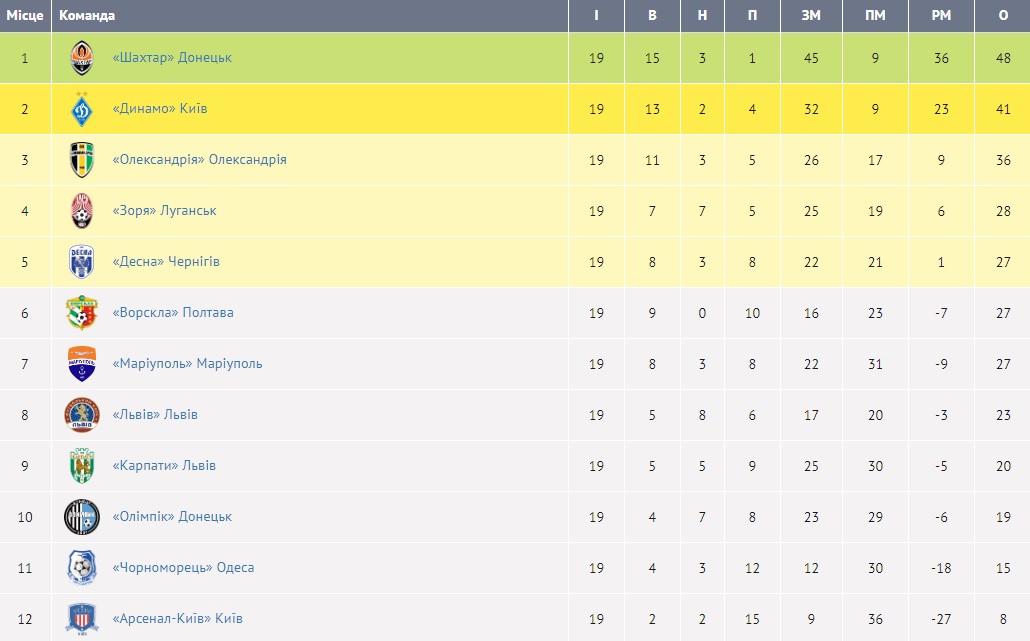
Task: Open the «Шахтар» Донецьк team link
Action: coord(172,58)
